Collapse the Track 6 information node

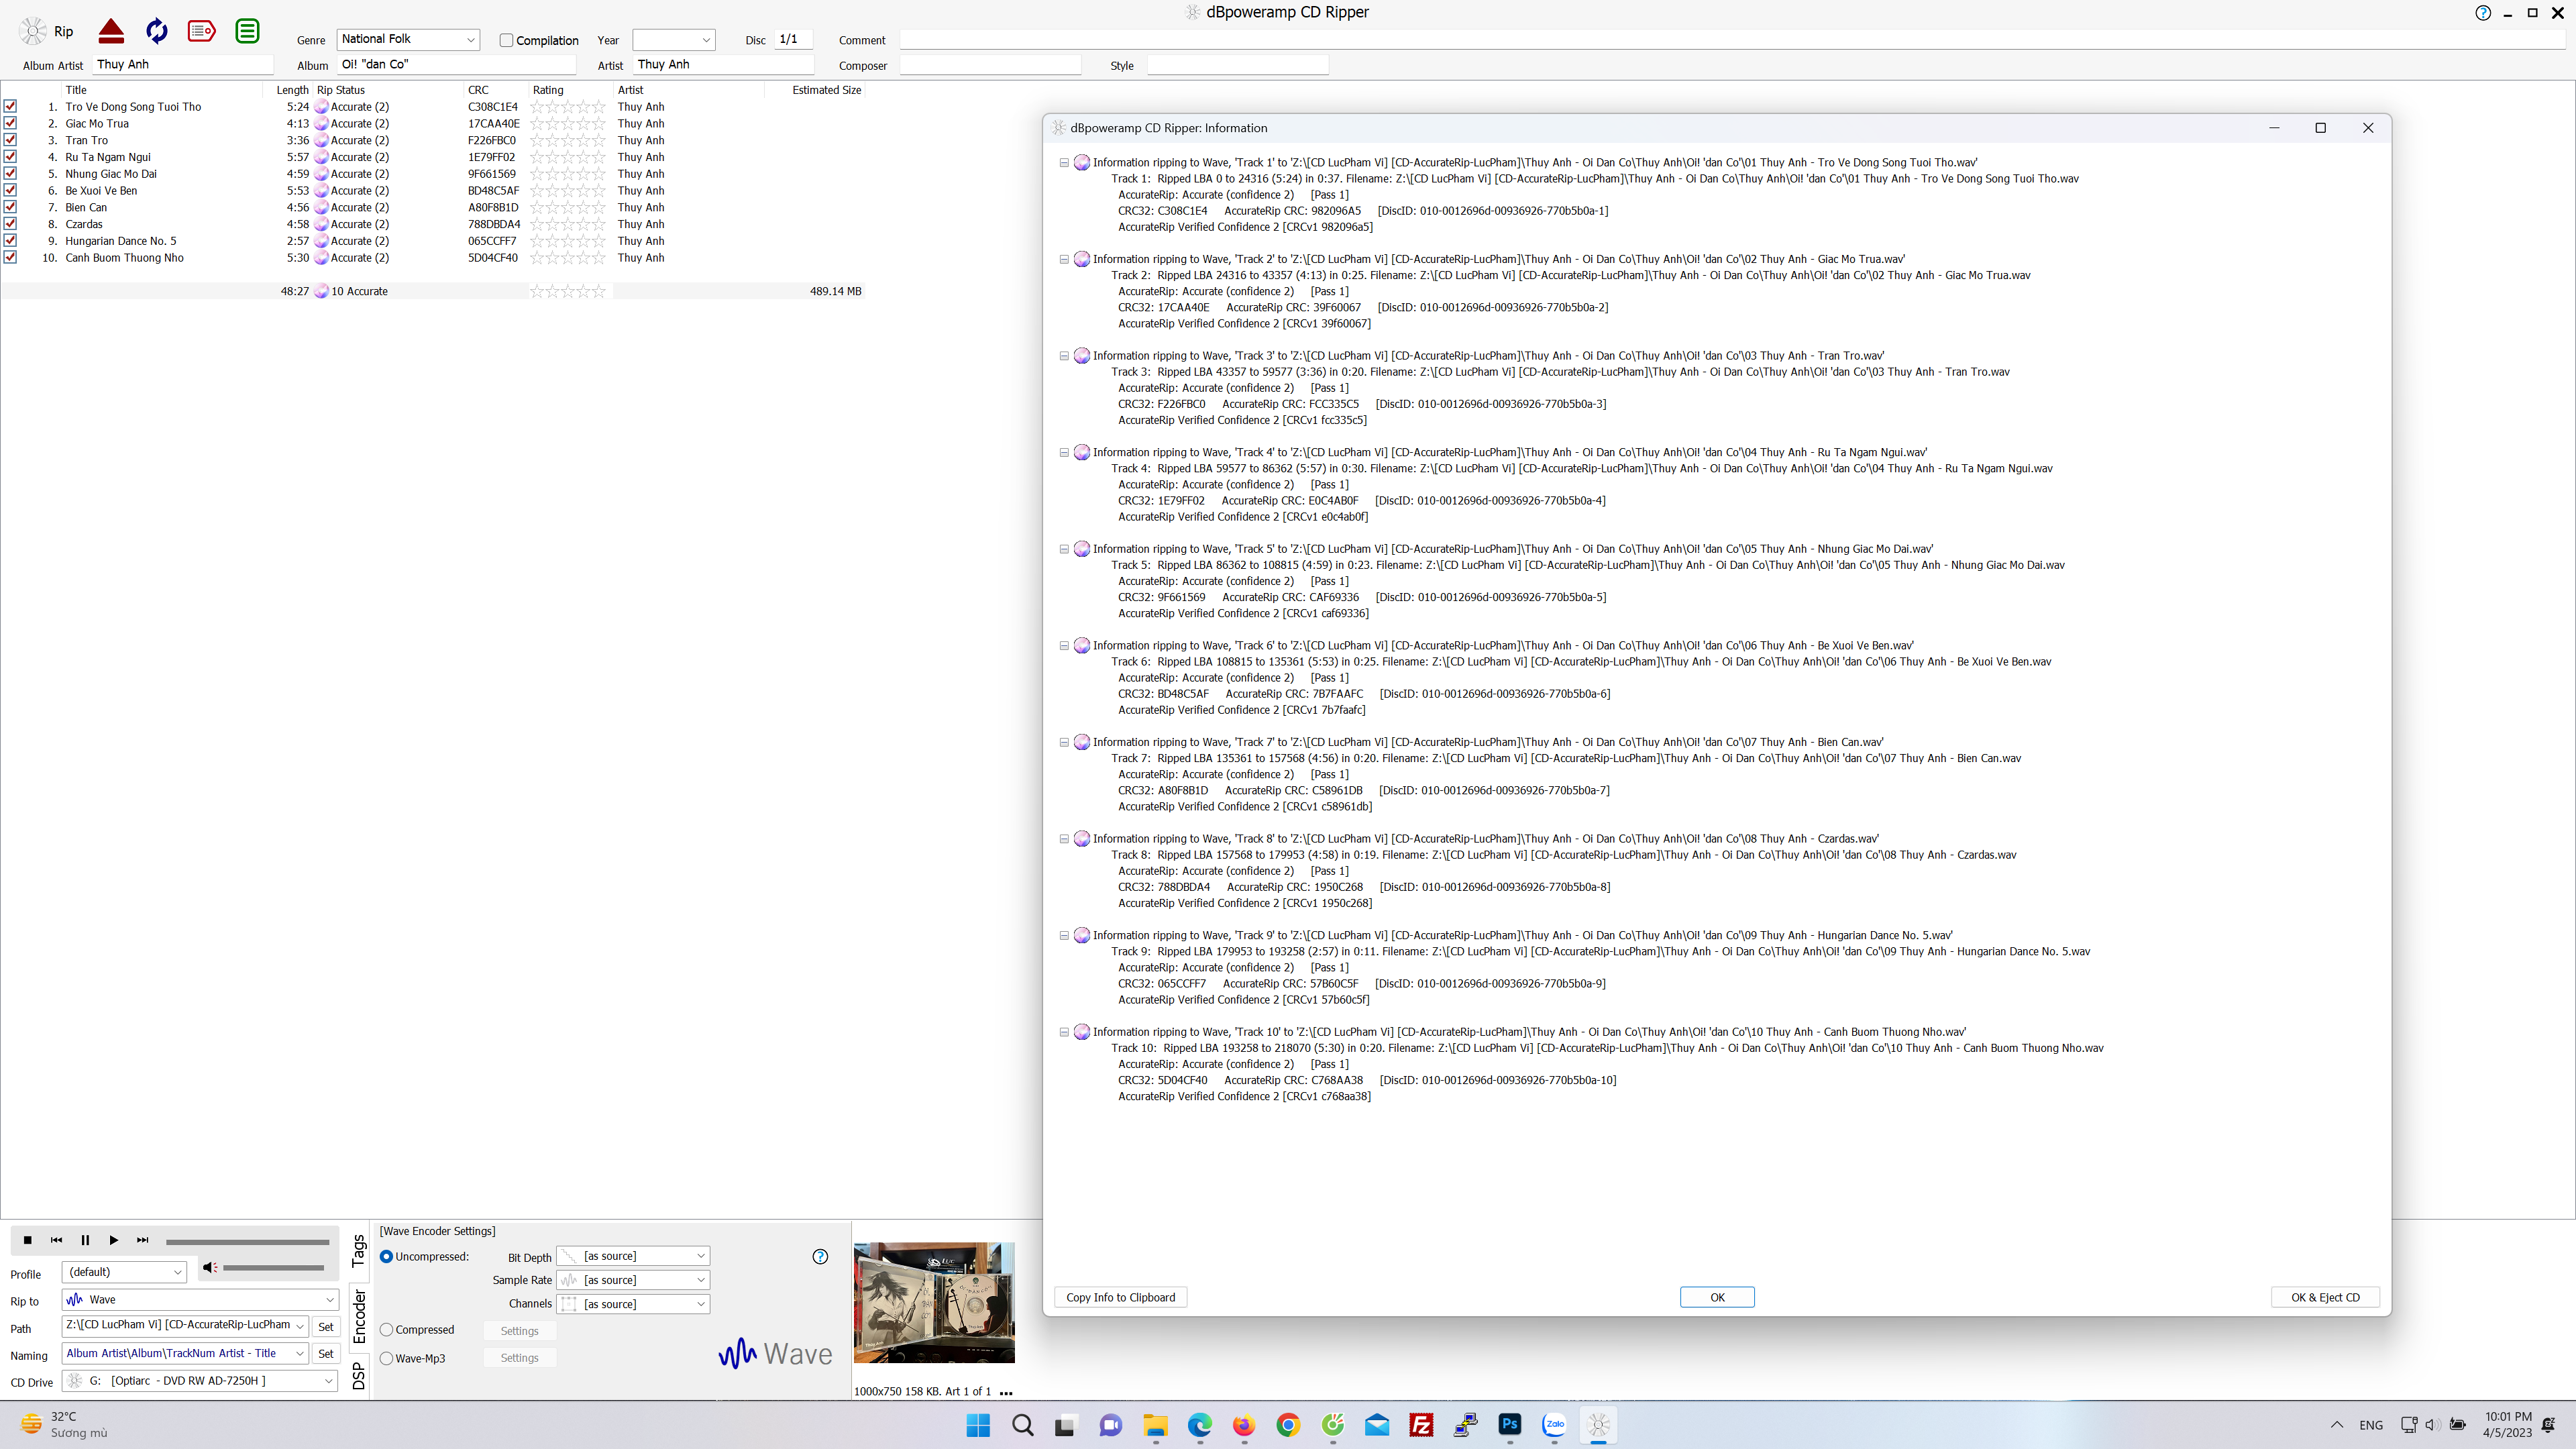[1064, 646]
